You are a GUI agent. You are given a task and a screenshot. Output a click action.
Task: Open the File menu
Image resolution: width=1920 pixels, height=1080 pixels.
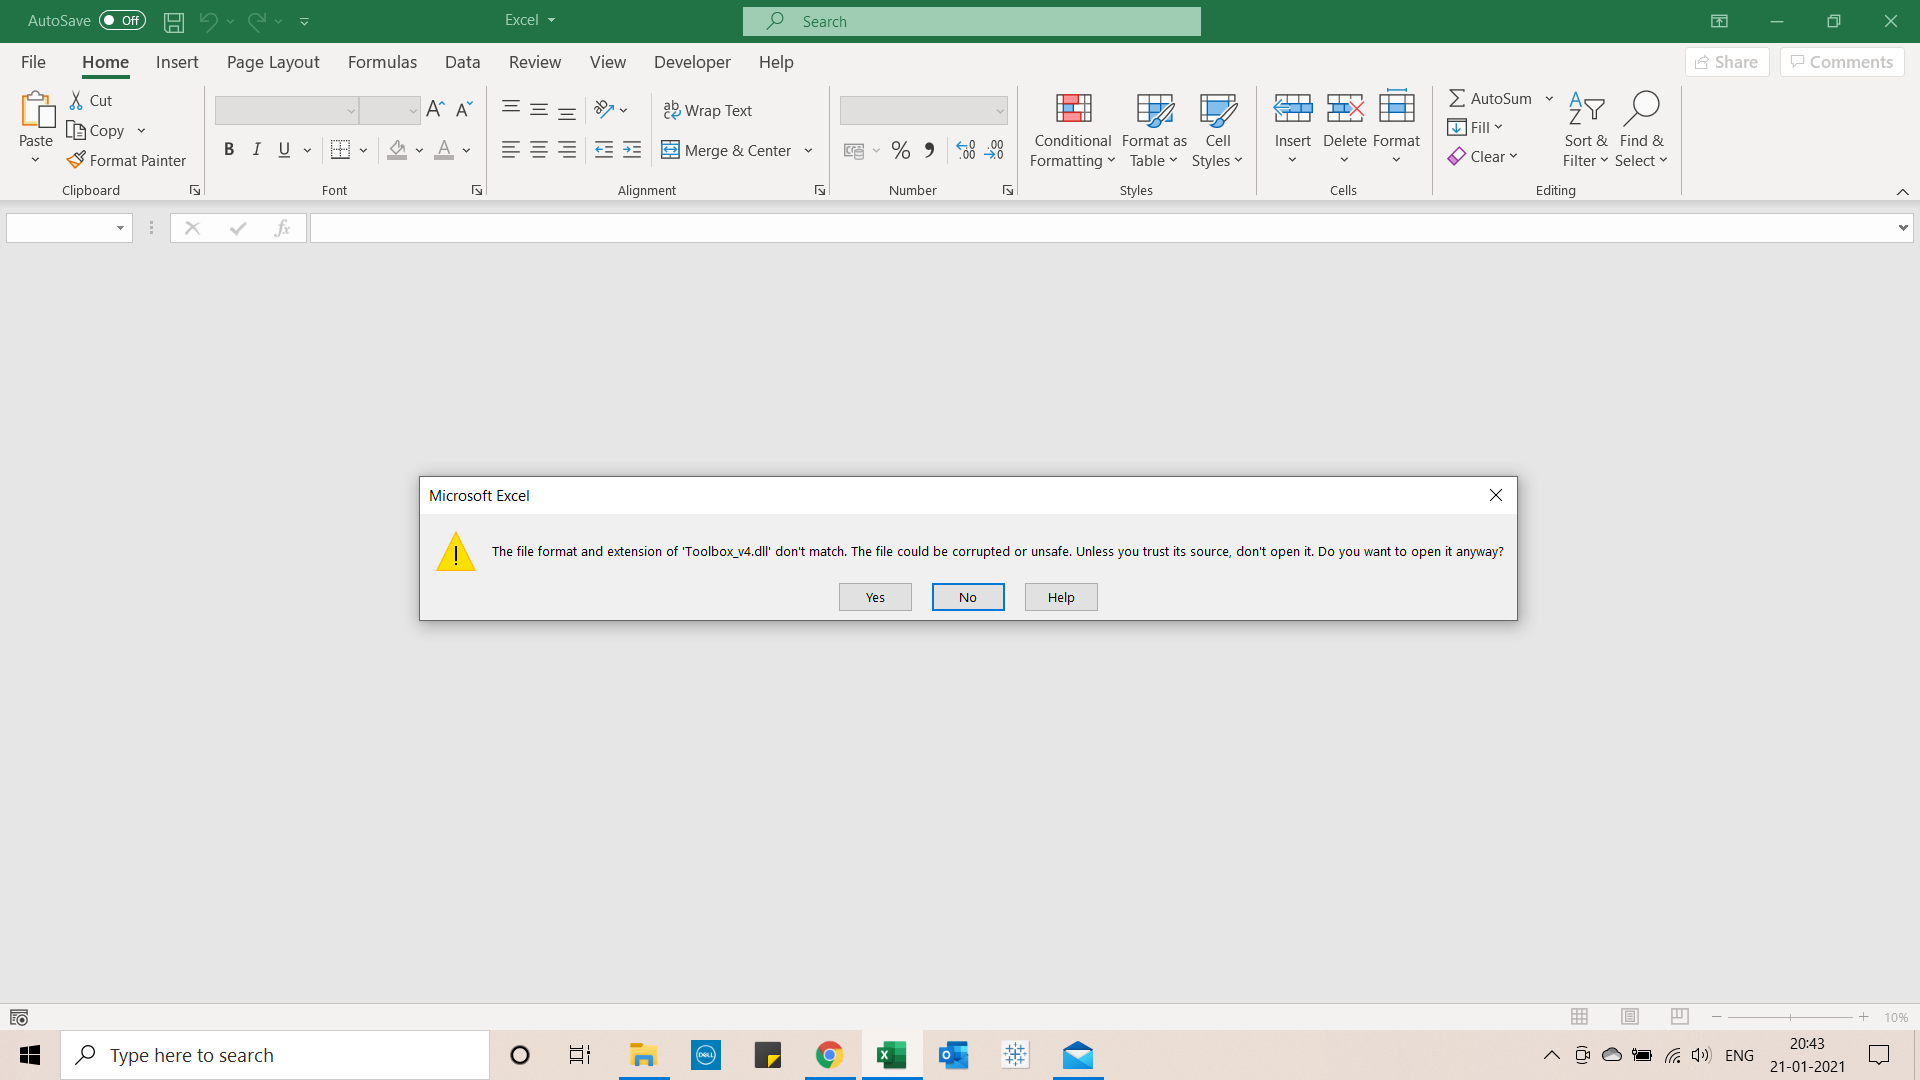point(33,62)
